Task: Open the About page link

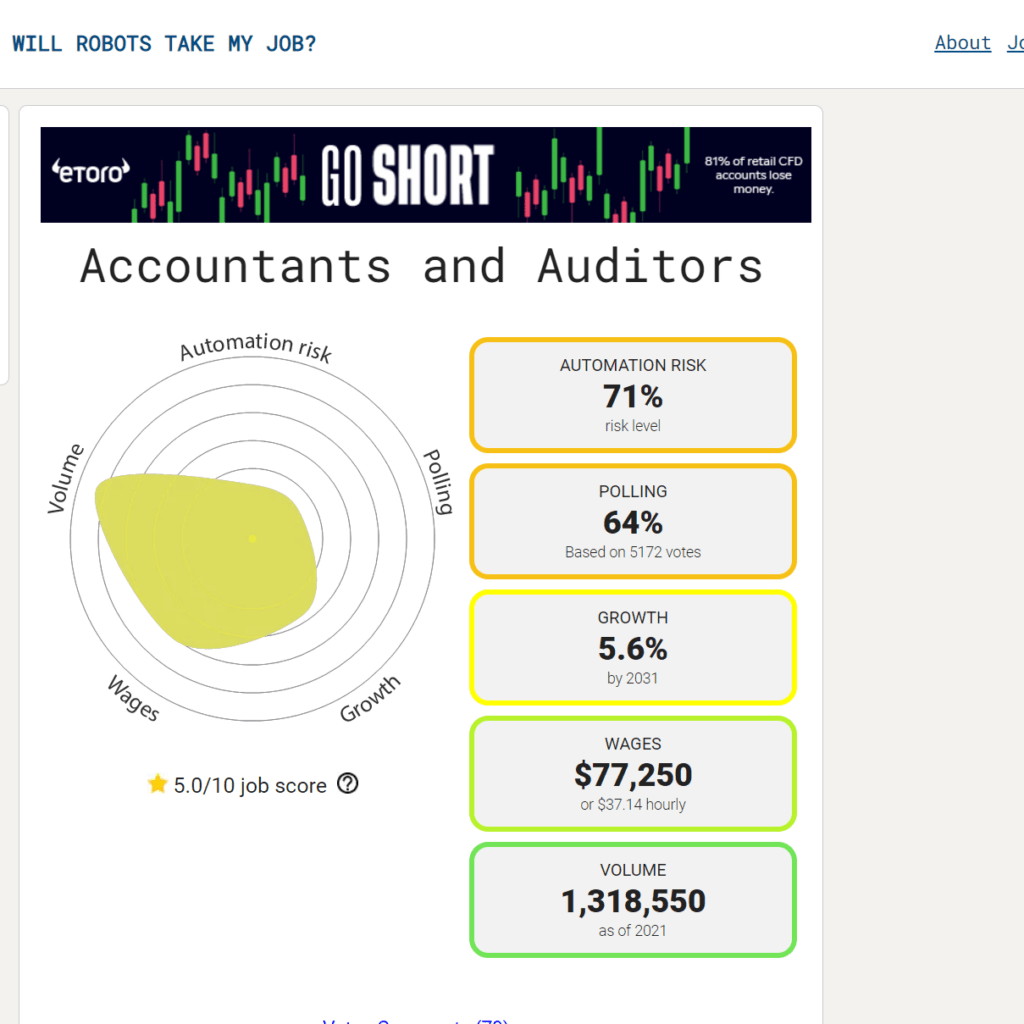Action: pos(963,43)
